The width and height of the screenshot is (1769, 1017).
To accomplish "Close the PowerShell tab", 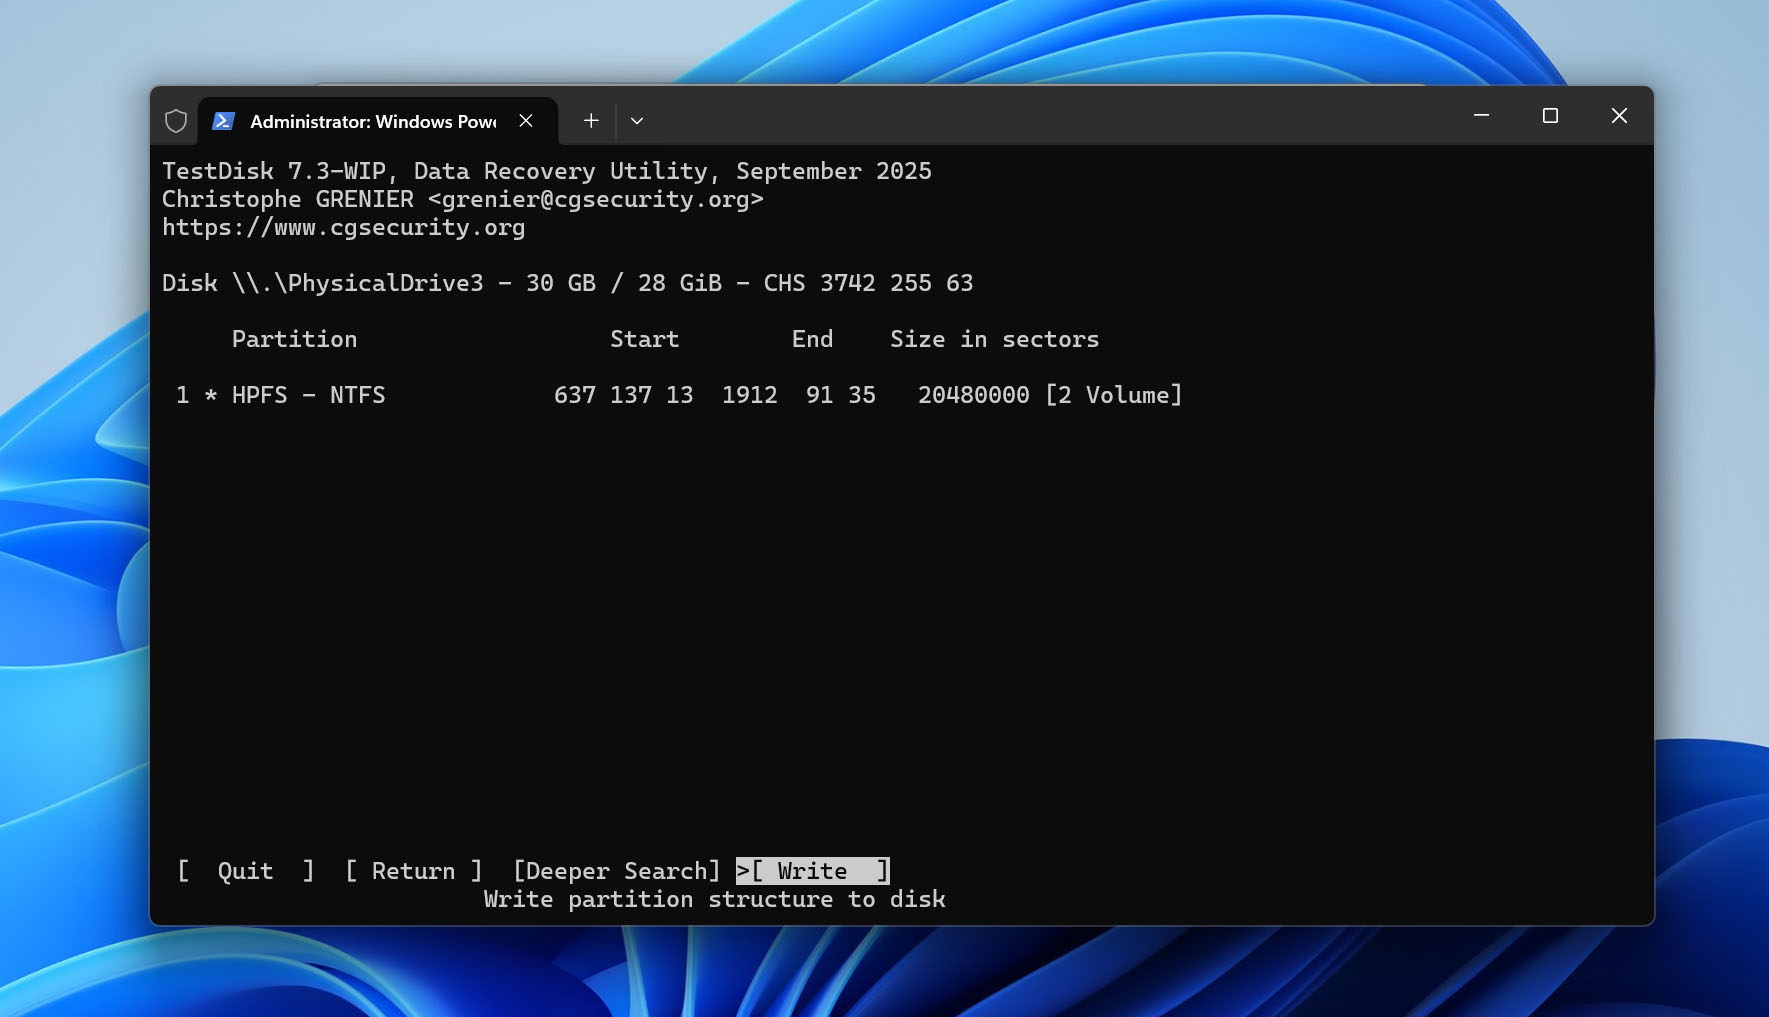I will click(526, 121).
